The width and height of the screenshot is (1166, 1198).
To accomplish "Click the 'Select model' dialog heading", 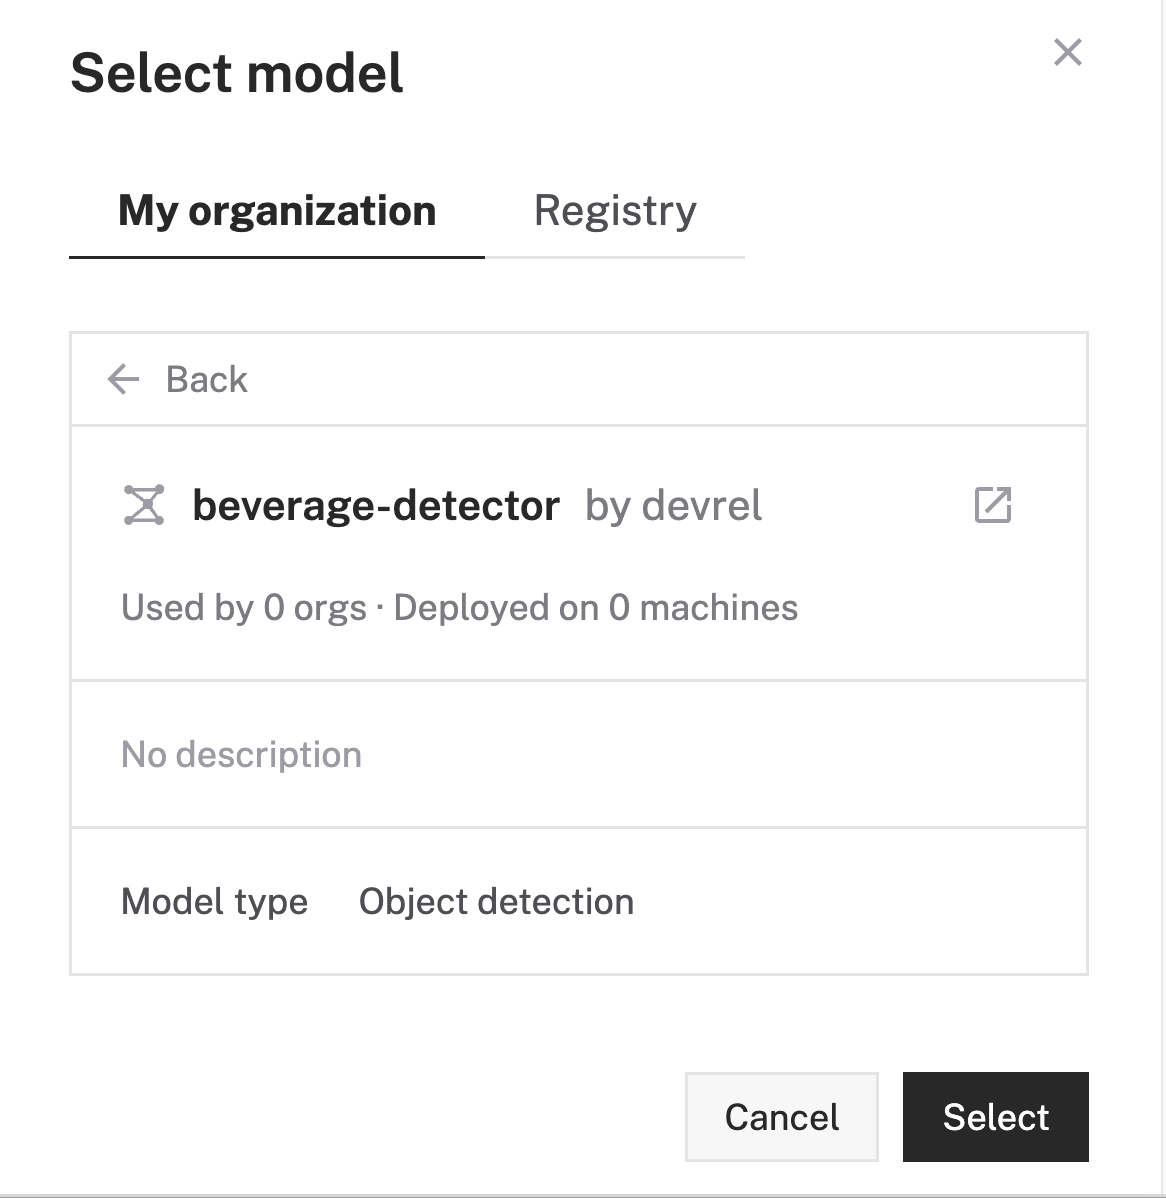I will pyautogui.click(x=237, y=73).
